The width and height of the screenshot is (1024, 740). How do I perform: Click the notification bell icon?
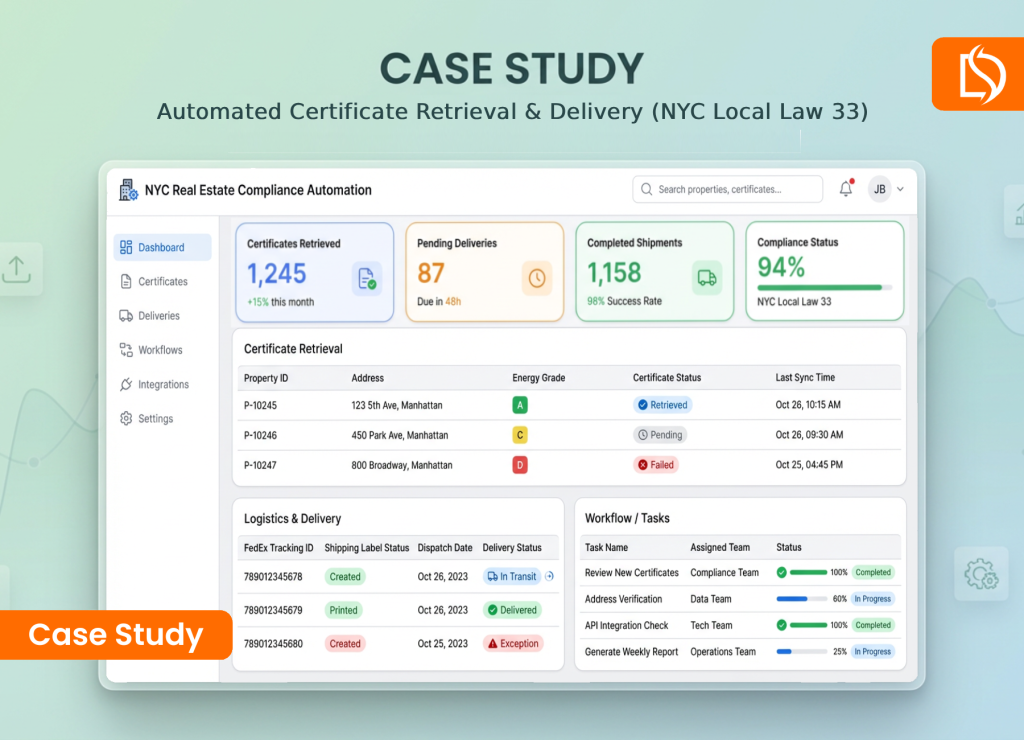(x=846, y=189)
